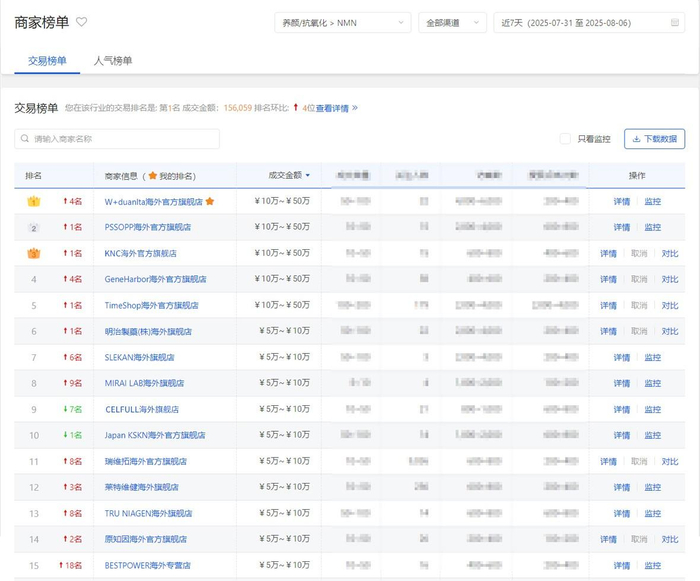
Task: Open TimeShop海外官方旗舰店 store link
Action: [151, 305]
